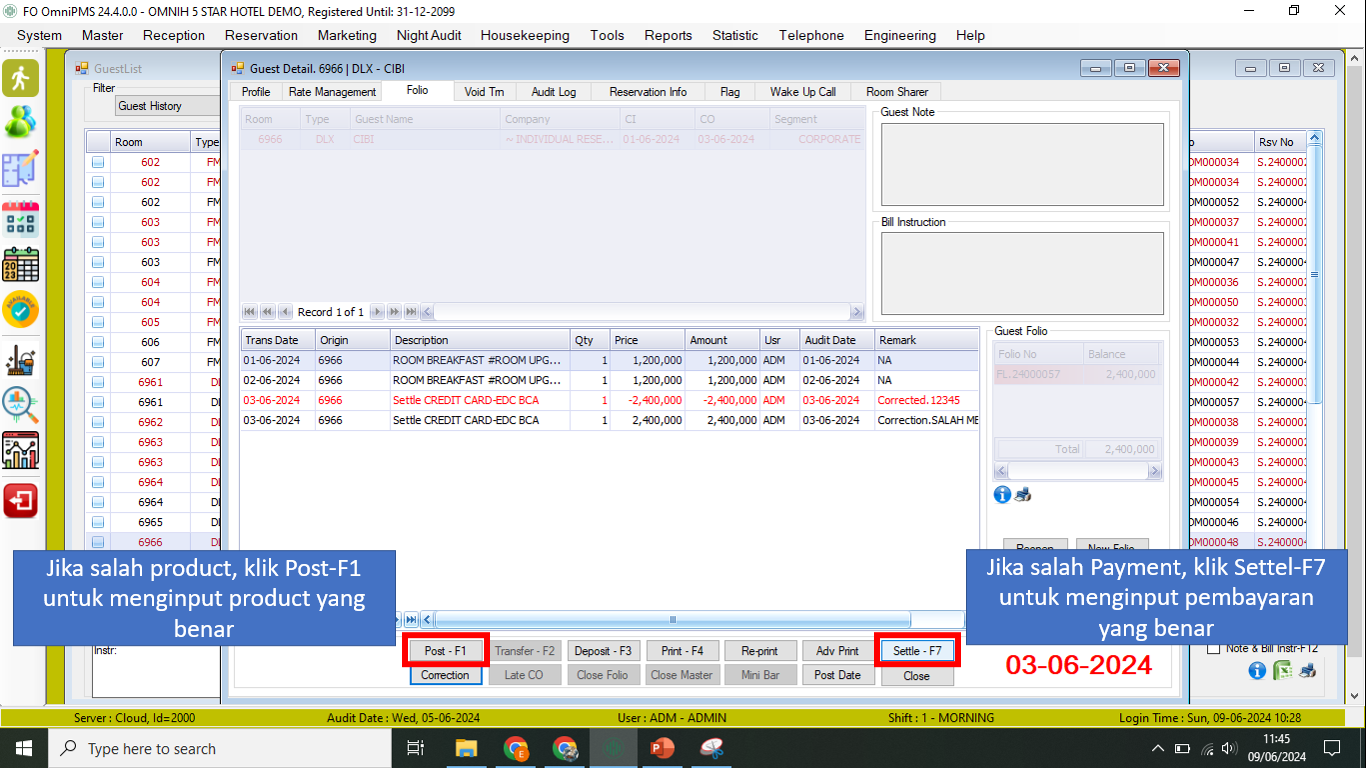Click the GuestList window printer icon

click(1307, 671)
